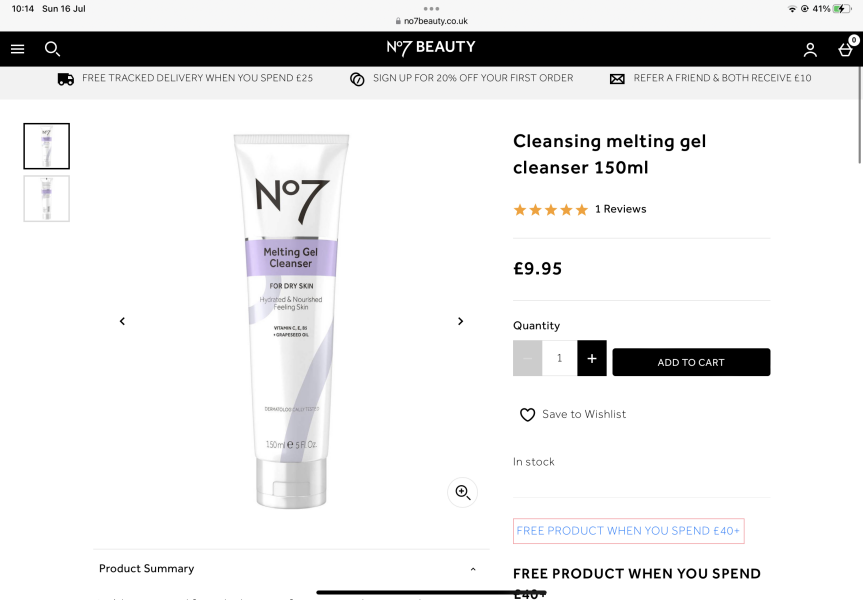Increase quantity with the plus stepper
The height and width of the screenshot is (600, 863).
click(x=591, y=358)
